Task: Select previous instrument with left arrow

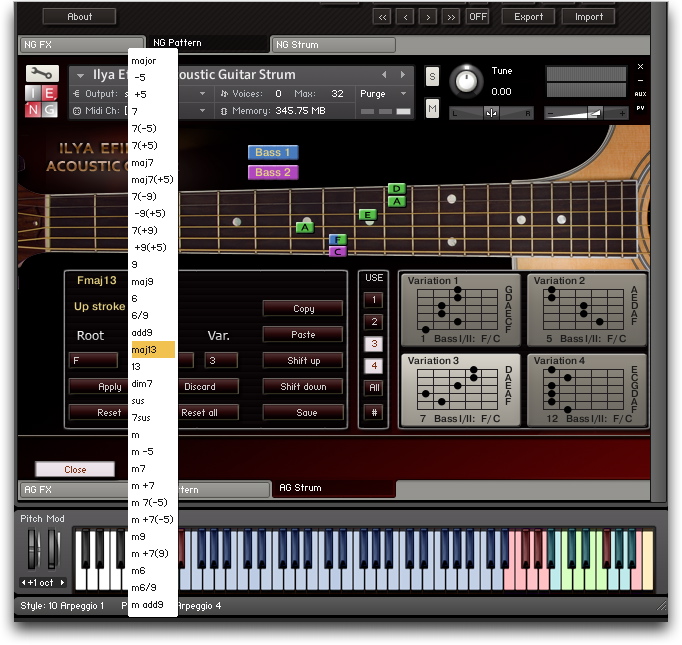Action: click(x=384, y=75)
